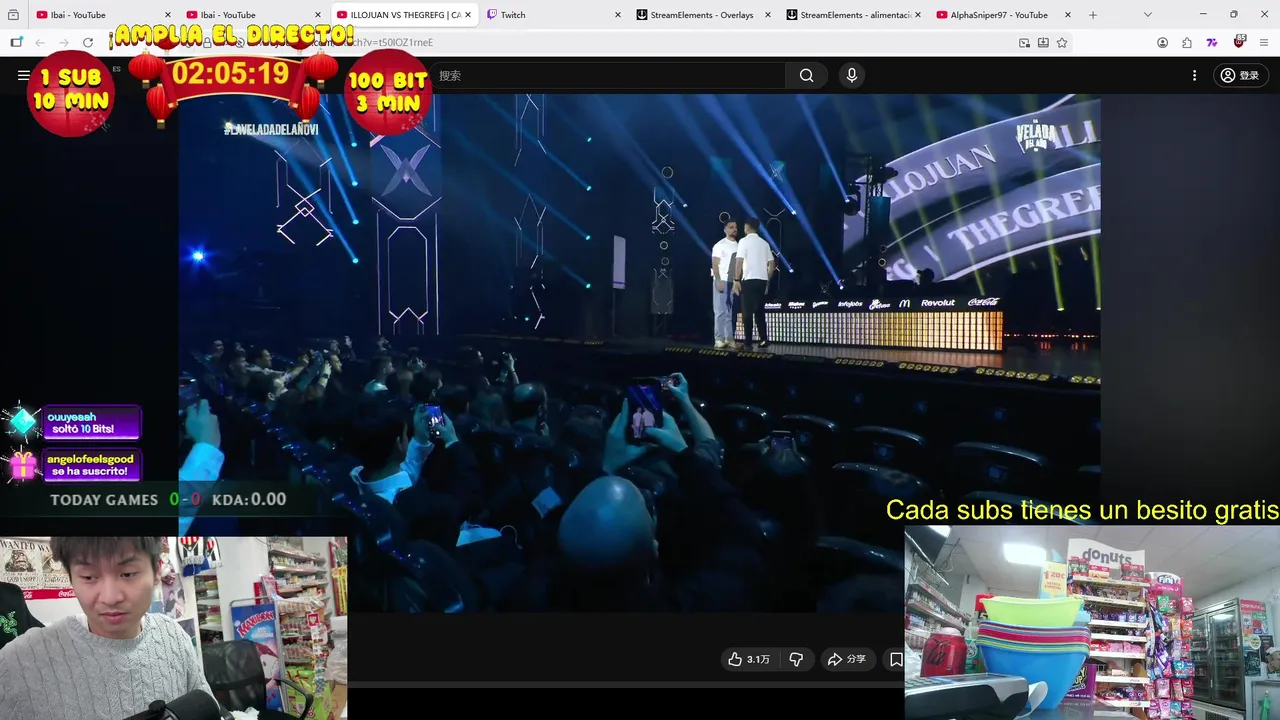
Task: Click the #LAVELADADELANOVI hashtag on the video
Action: (271, 130)
